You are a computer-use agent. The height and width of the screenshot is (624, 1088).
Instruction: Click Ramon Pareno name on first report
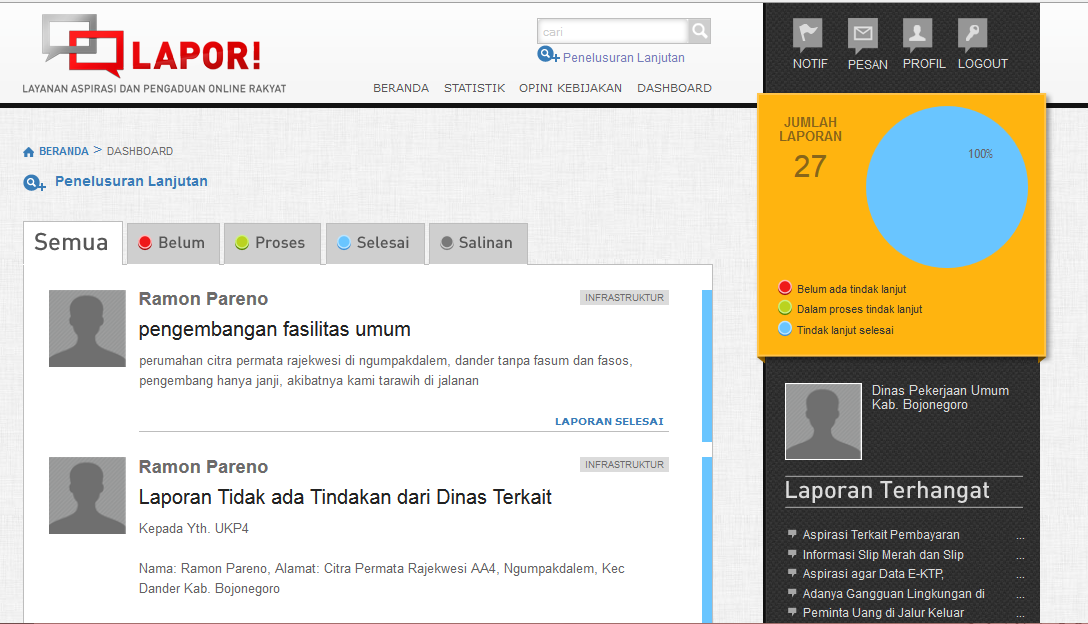pos(203,299)
